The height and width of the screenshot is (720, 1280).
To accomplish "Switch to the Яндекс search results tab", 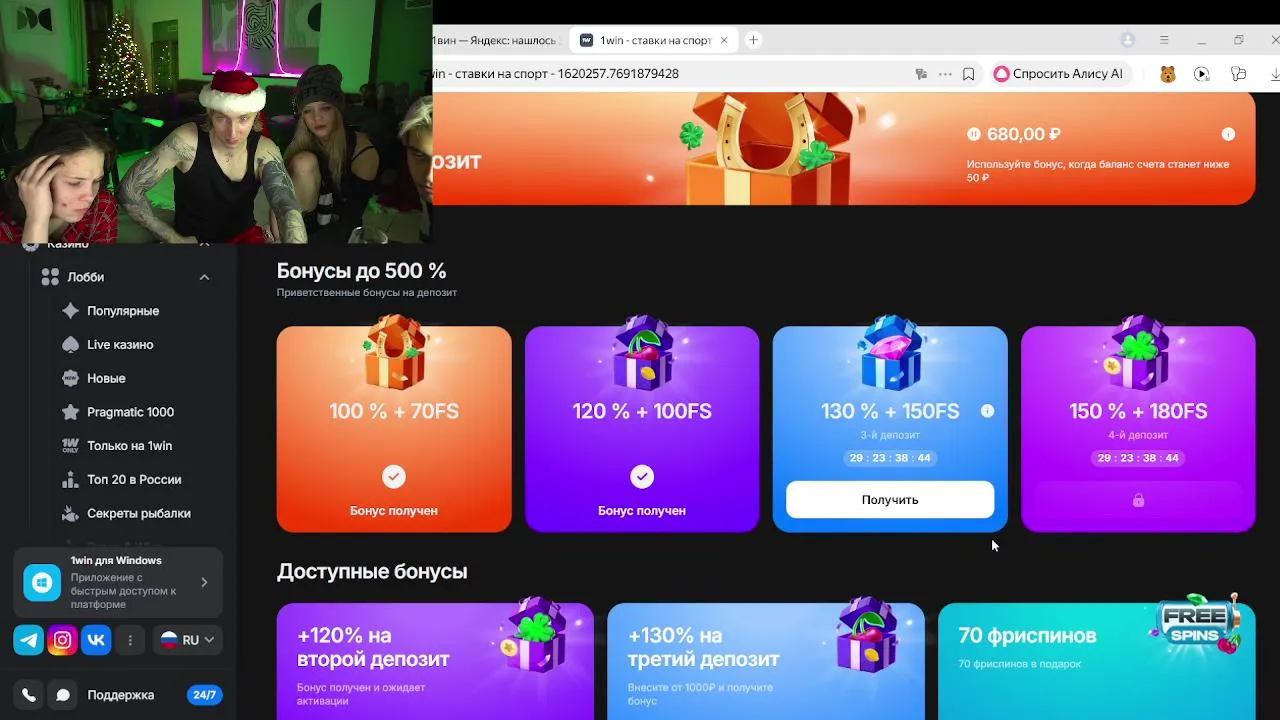I will click(499, 40).
